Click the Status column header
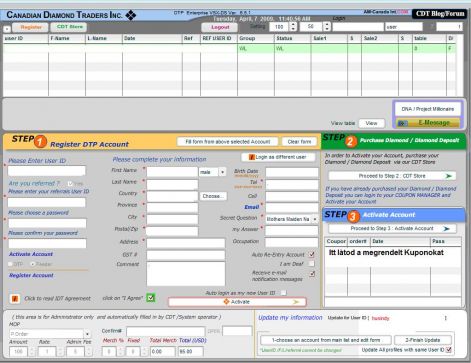Image resolution: width=471 pixels, height=363 pixels. [x=293, y=38]
